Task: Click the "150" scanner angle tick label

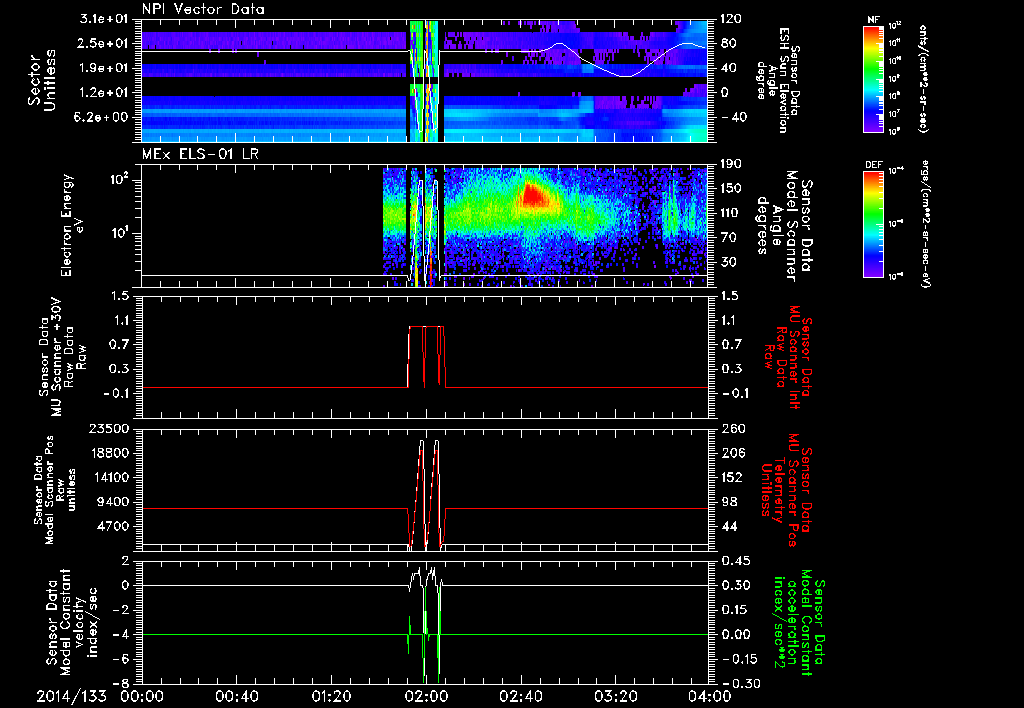Action: (731, 189)
